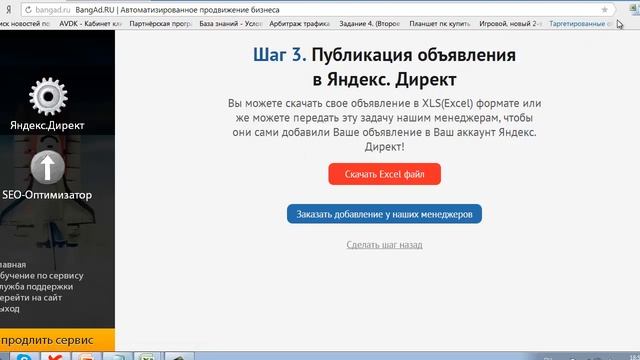
Task: Click 'Заказать добавление у наших менеджеров' button
Action: tap(384, 214)
